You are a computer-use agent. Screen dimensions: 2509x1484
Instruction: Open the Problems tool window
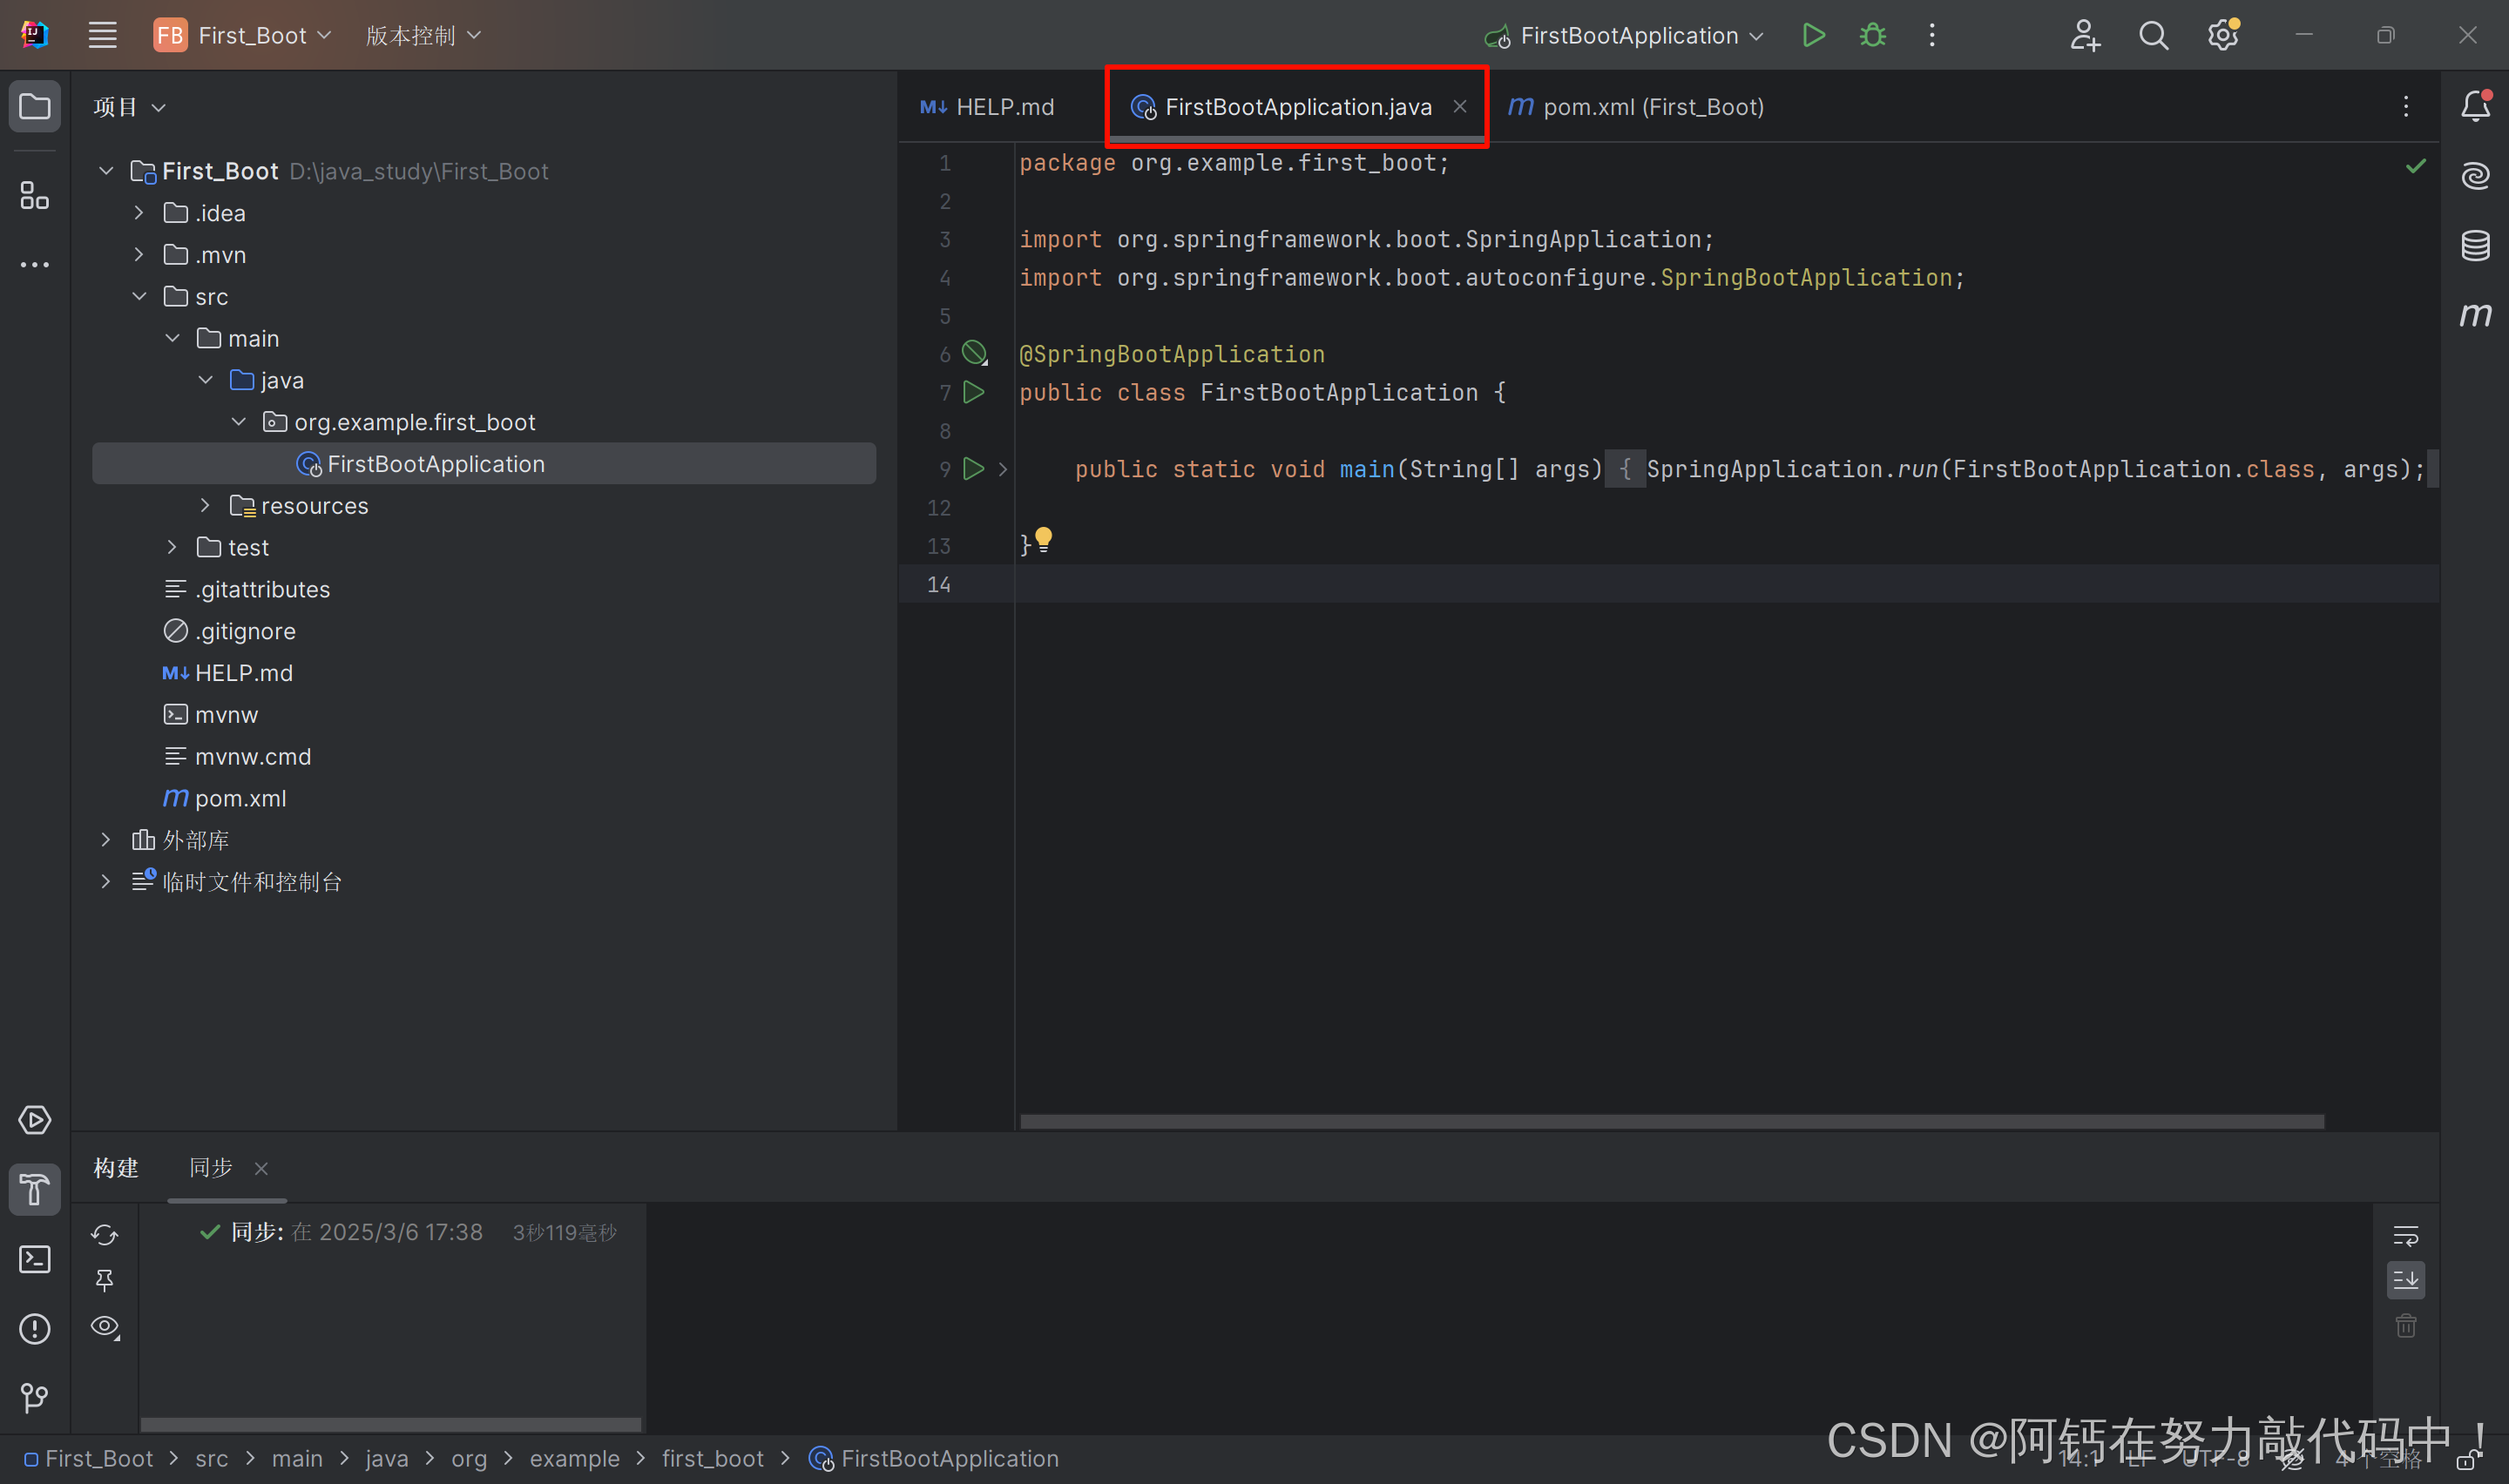coord(35,1328)
